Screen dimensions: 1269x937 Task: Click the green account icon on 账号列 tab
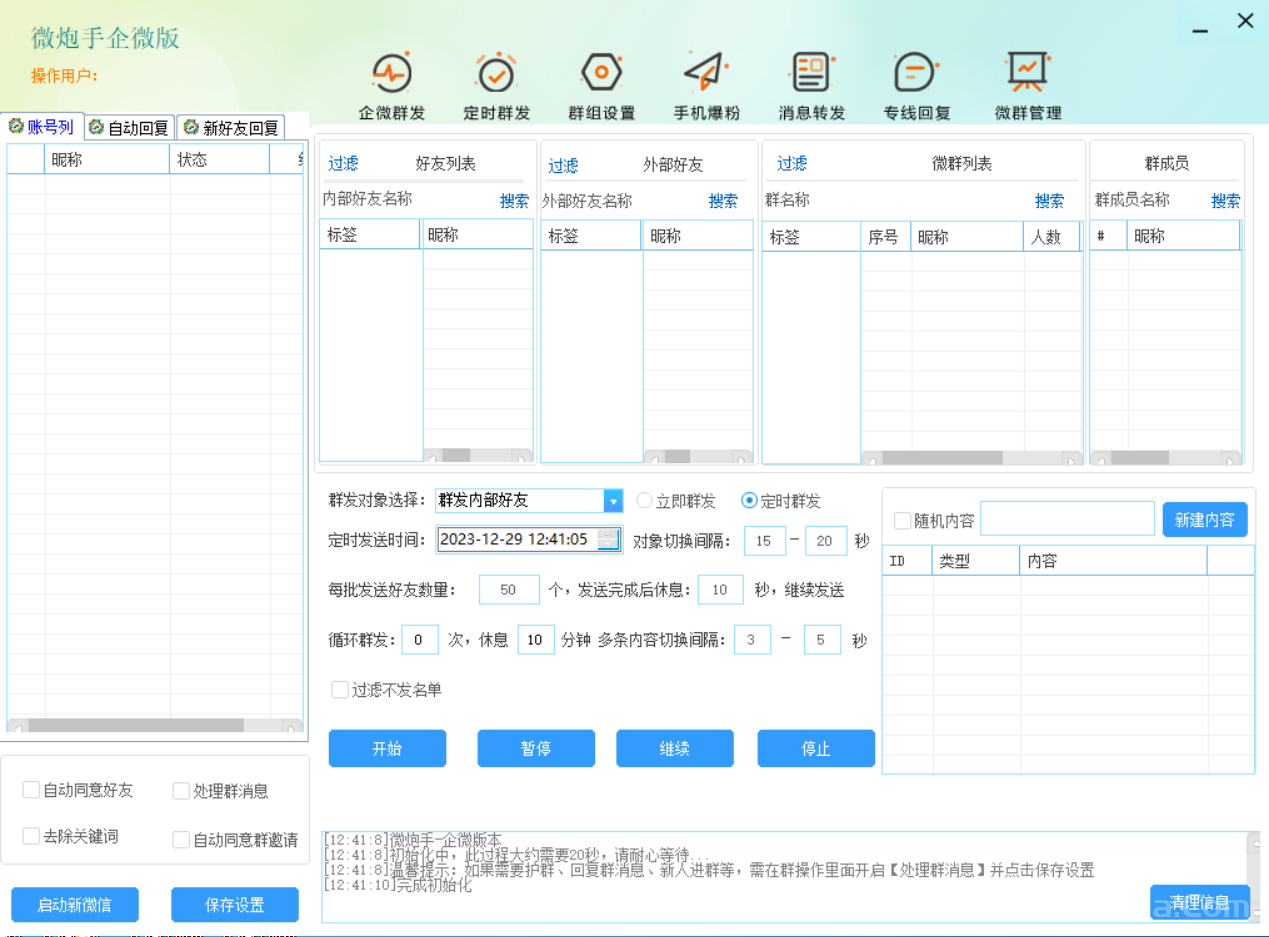click(15, 126)
